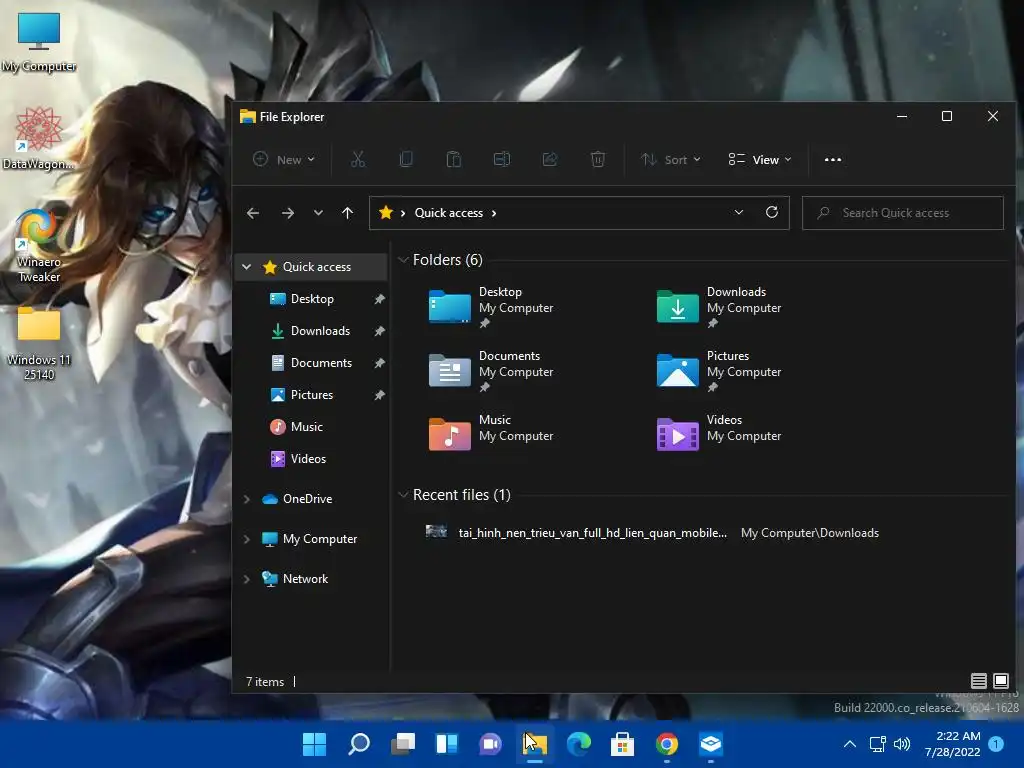
Task: Select Documents in navigation pane
Action: (321, 363)
